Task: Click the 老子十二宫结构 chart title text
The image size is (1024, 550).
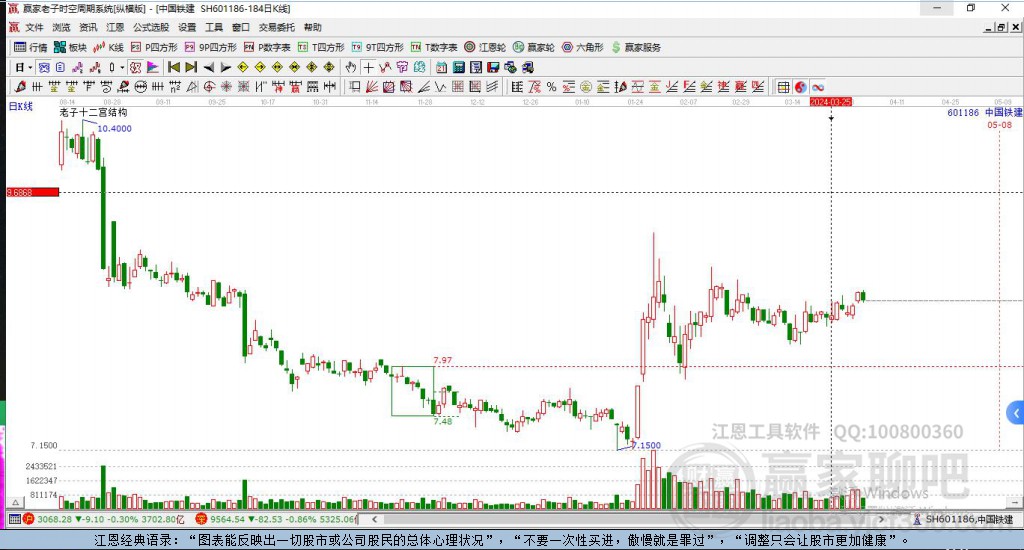Action: click(93, 112)
